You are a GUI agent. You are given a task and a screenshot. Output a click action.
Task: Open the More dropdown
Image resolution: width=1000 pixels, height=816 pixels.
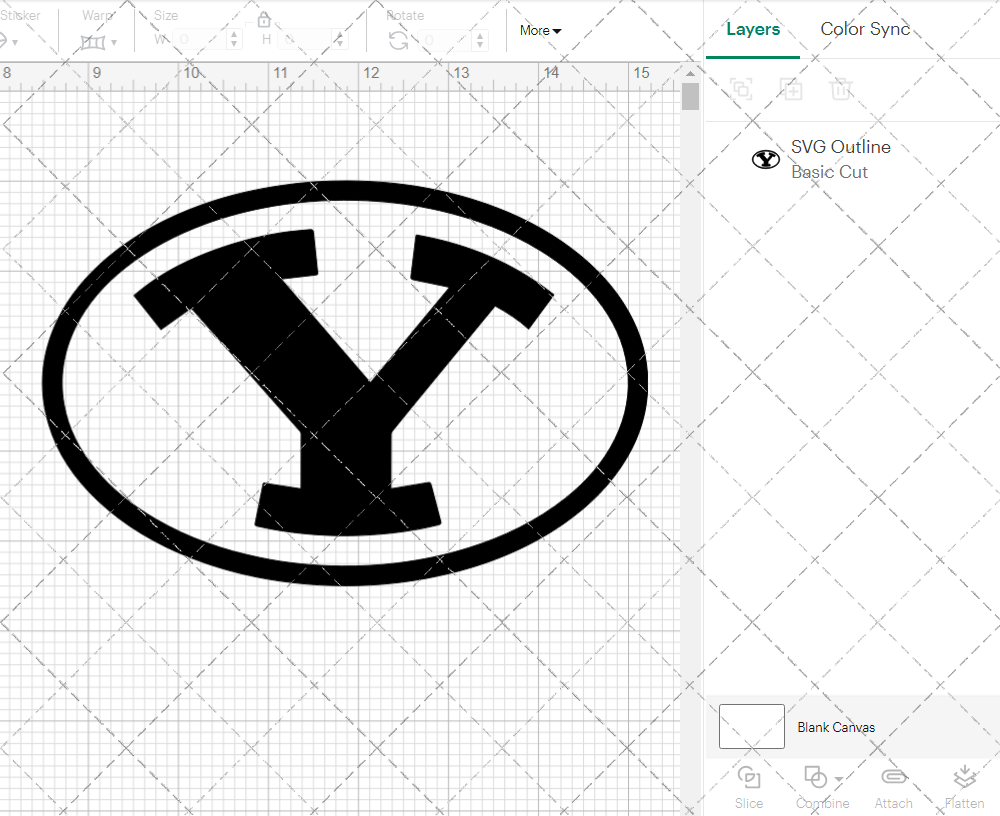click(x=539, y=30)
